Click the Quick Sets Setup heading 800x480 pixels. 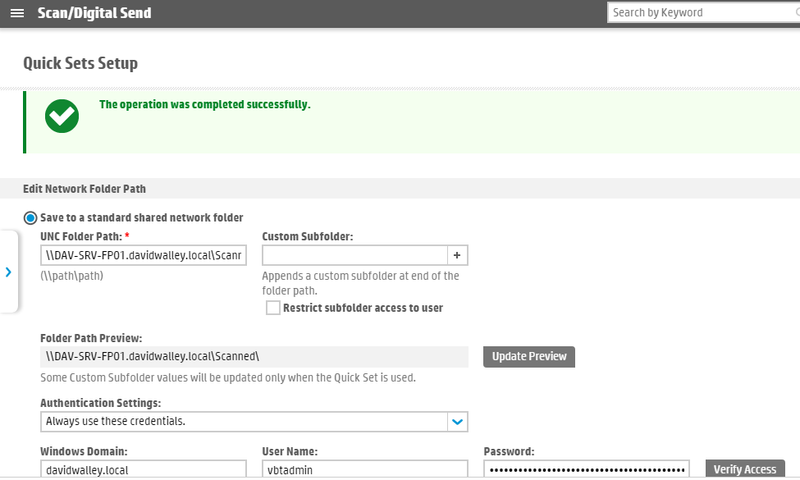[x=80, y=63]
